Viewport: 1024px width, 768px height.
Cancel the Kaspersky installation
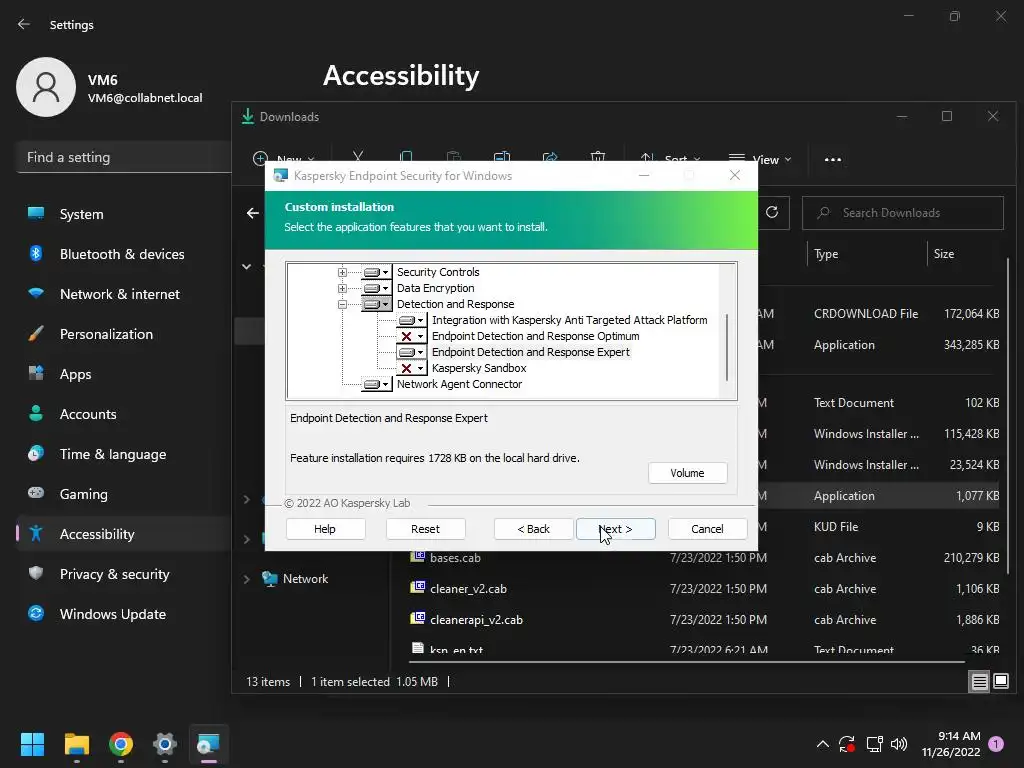[707, 529]
